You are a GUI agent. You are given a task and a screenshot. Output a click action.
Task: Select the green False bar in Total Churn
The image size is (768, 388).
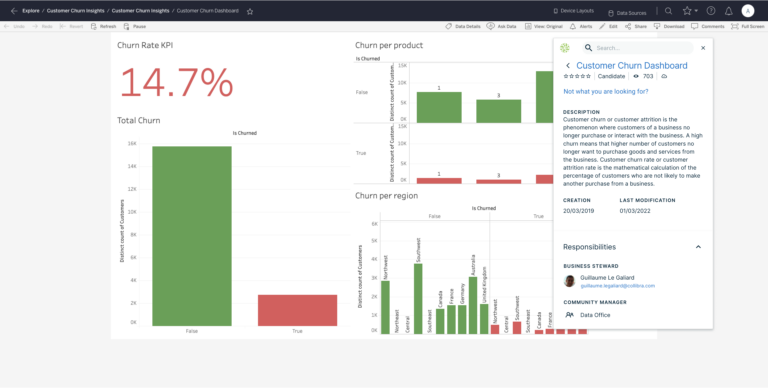click(192, 236)
